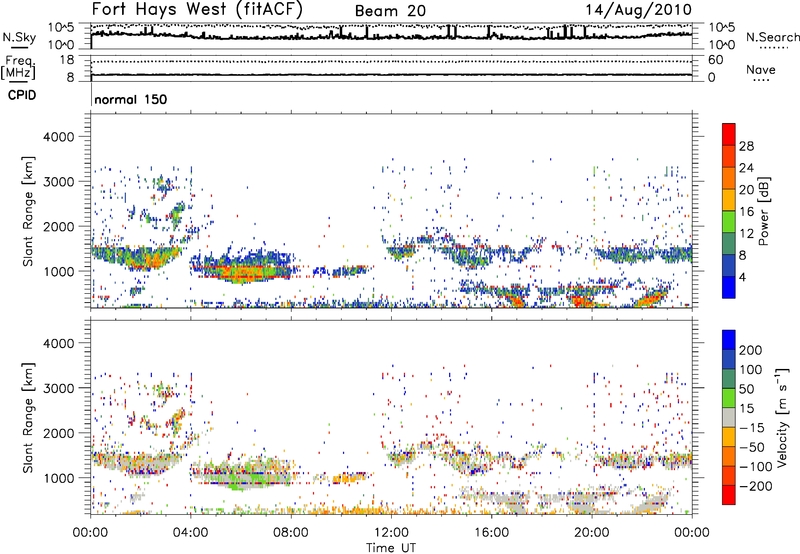This screenshot has width=800, height=554.
Task: Click the '4000' tick on the power panel axis
Action: pos(58,137)
